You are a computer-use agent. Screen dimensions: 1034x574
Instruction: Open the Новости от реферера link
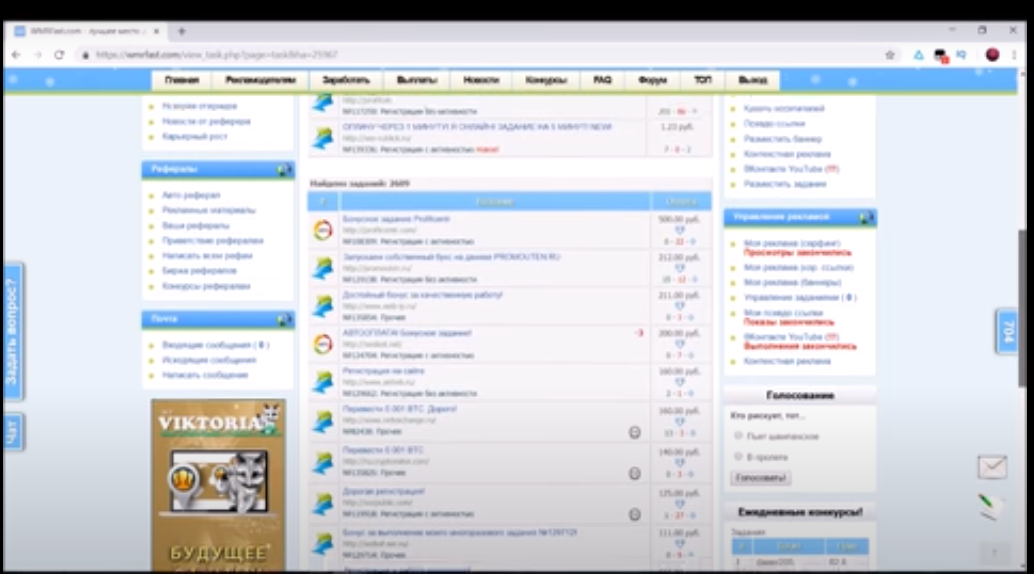coord(206,121)
